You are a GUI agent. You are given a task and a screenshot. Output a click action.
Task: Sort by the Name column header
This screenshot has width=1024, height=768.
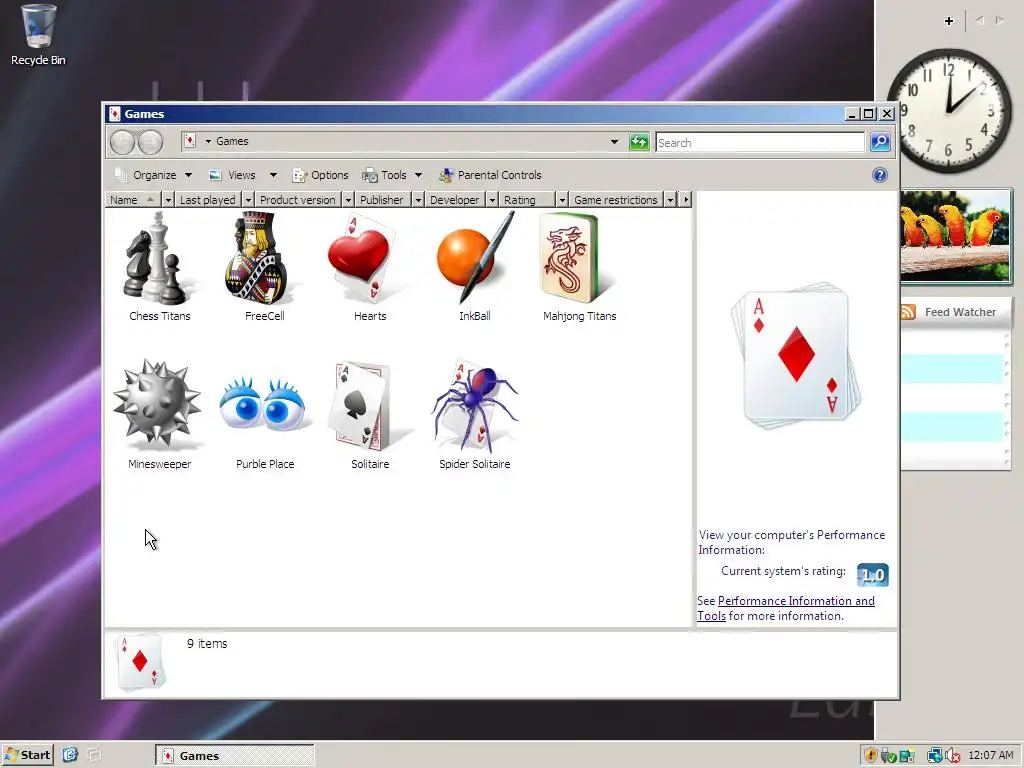coord(133,200)
